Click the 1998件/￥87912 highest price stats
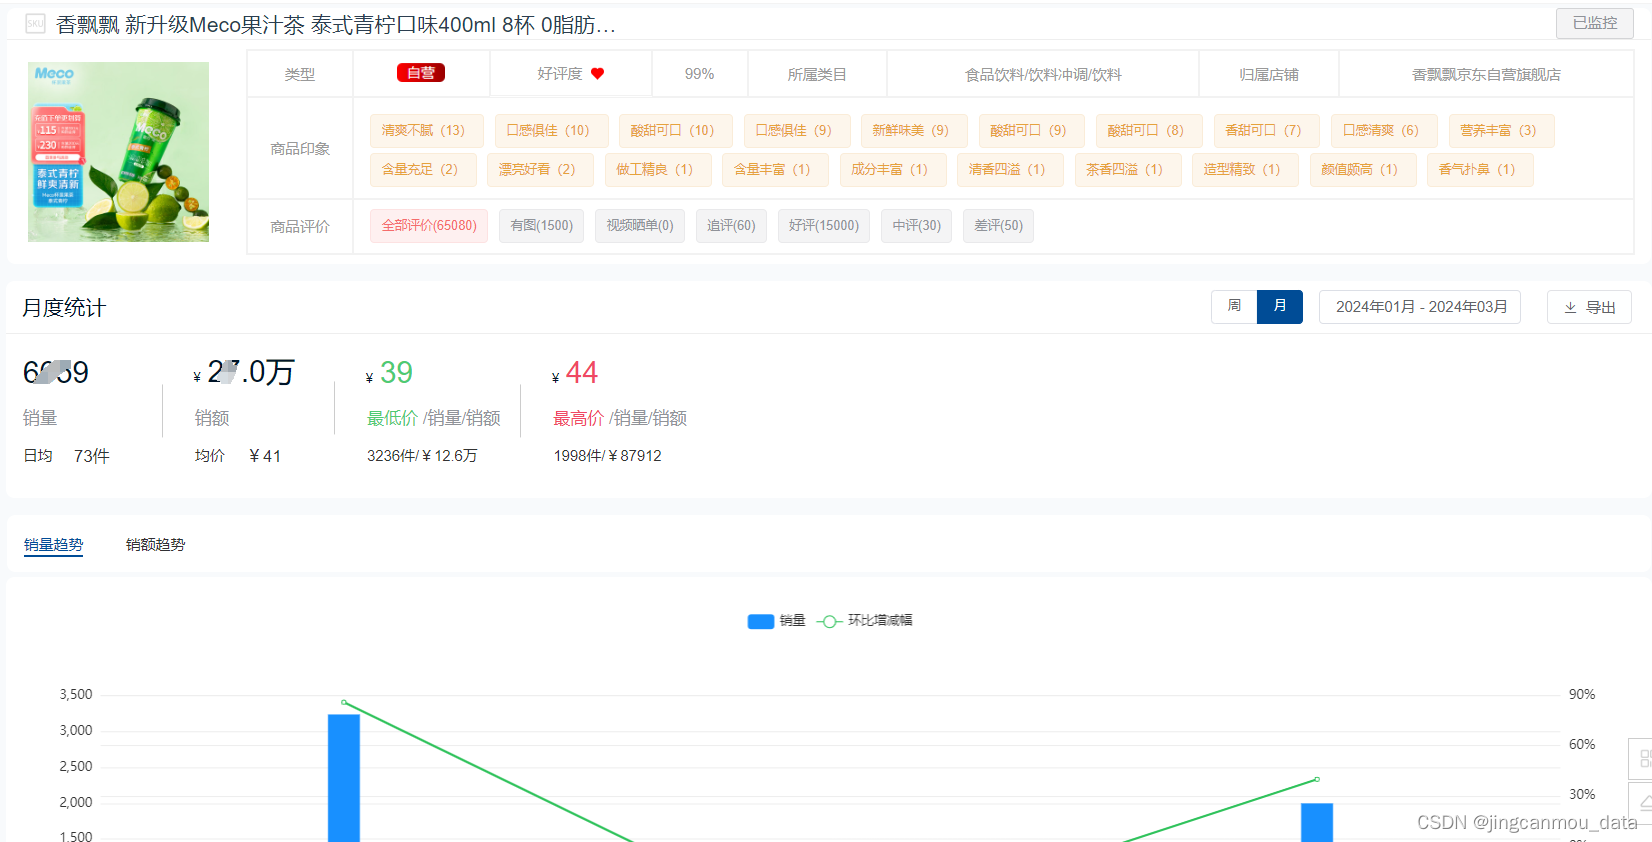Screen dimensions: 1652x842 608,456
